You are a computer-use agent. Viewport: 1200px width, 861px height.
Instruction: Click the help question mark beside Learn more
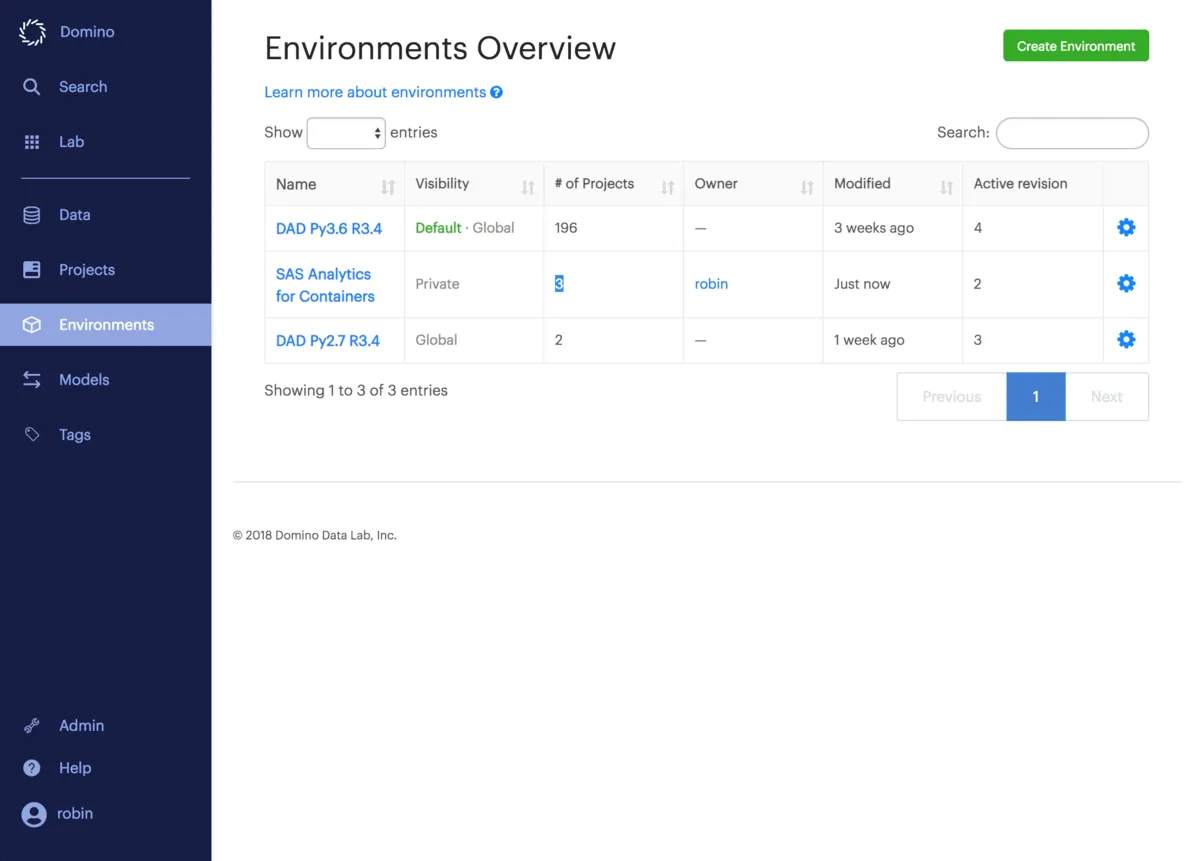coord(496,93)
